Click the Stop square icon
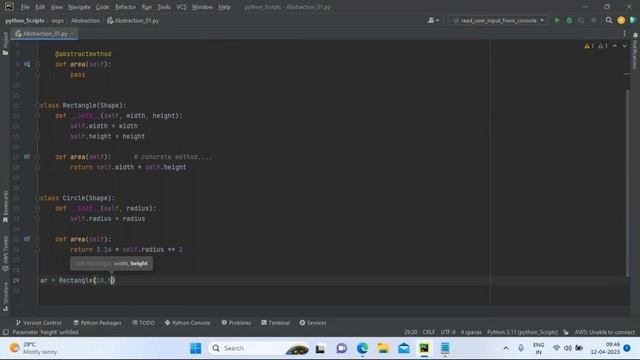The width and height of the screenshot is (640, 360). 593,20
